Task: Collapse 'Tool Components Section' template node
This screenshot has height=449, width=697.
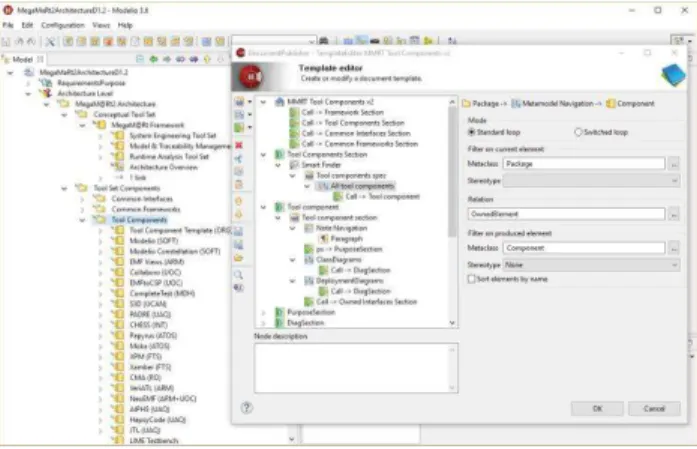Action: point(264,155)
